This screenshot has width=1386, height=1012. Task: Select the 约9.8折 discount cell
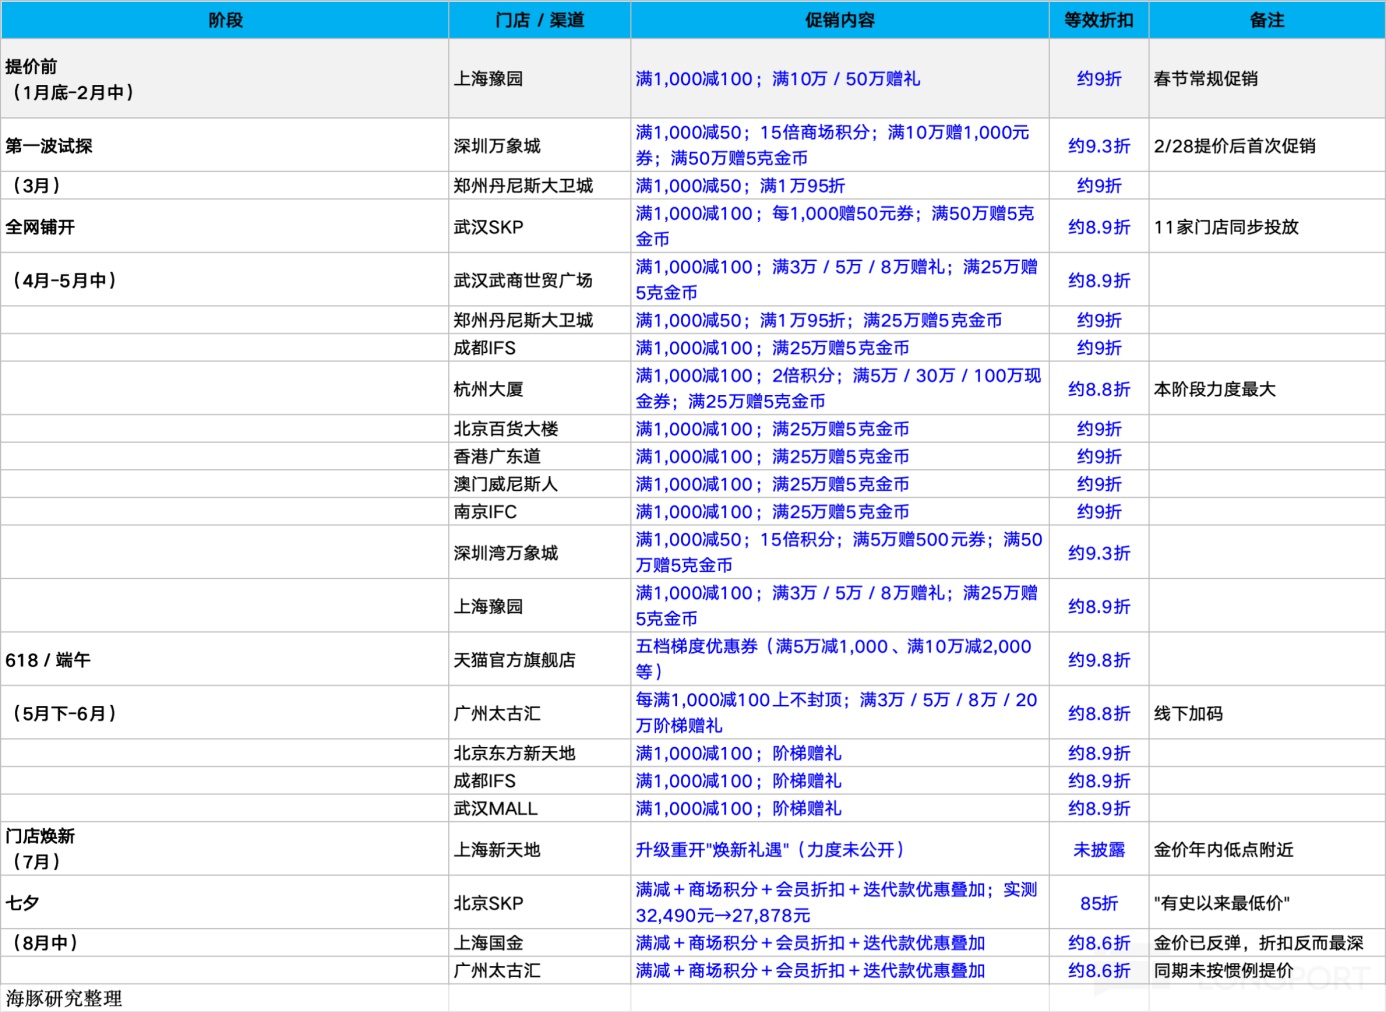1099,659
